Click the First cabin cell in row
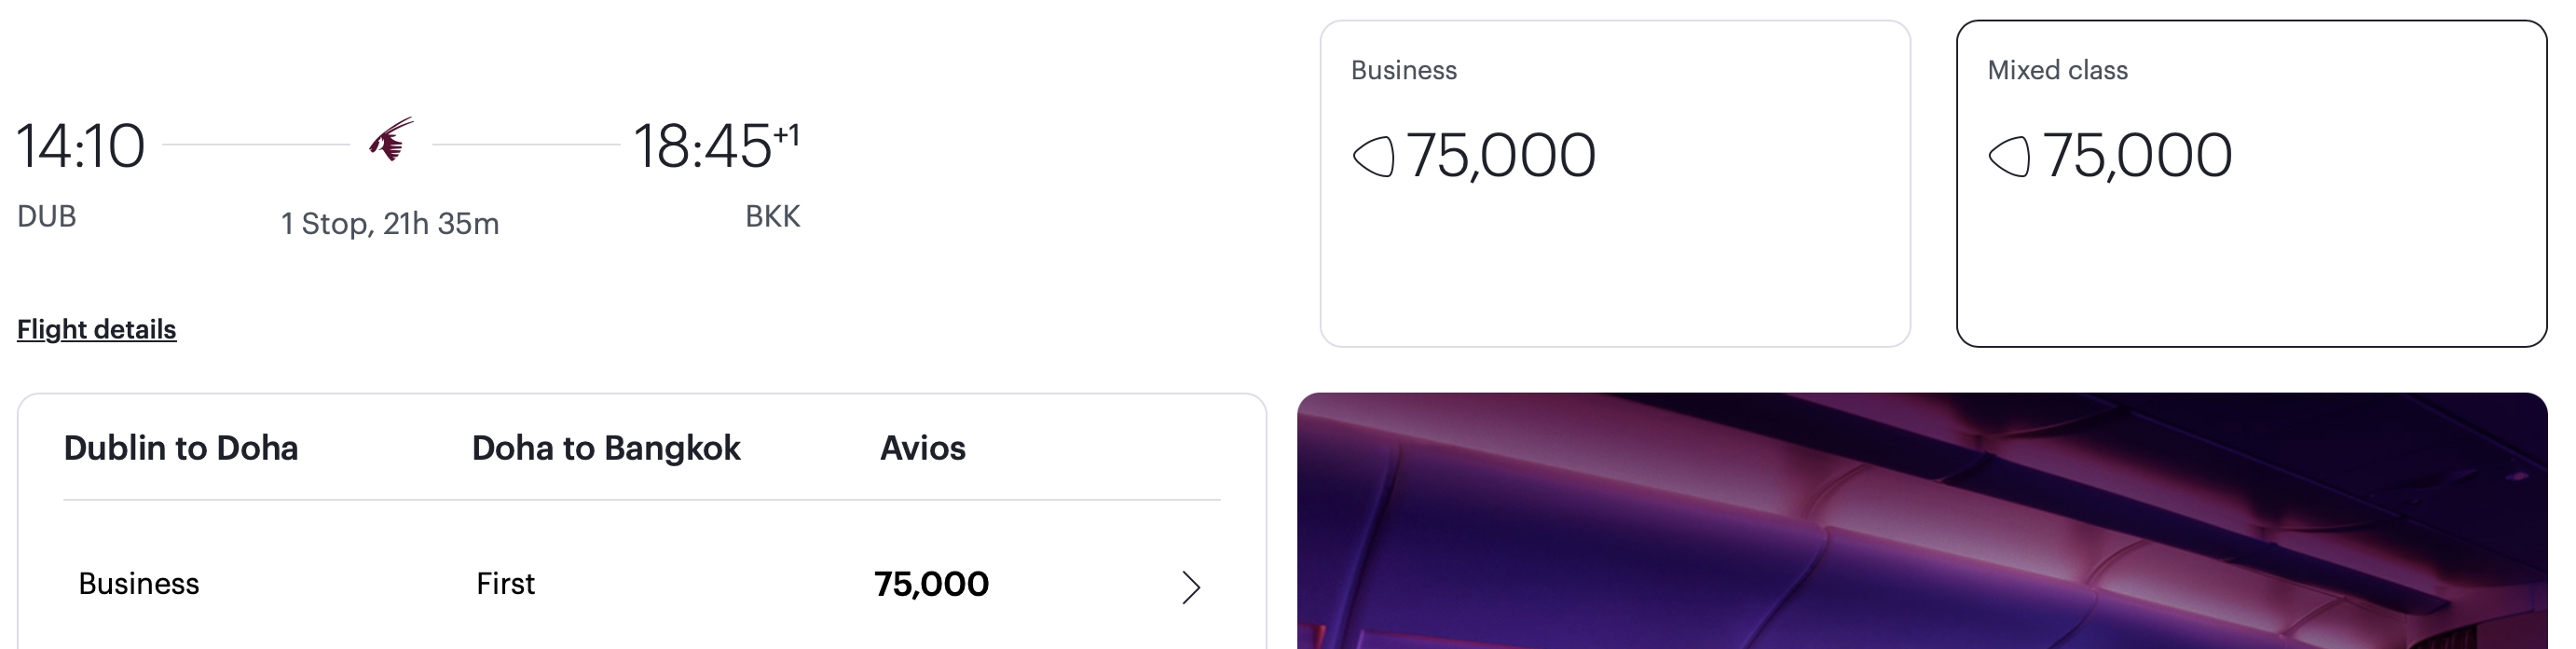Image resolution: width=2576 pixels, height=649 pixels. click(505, 584)
